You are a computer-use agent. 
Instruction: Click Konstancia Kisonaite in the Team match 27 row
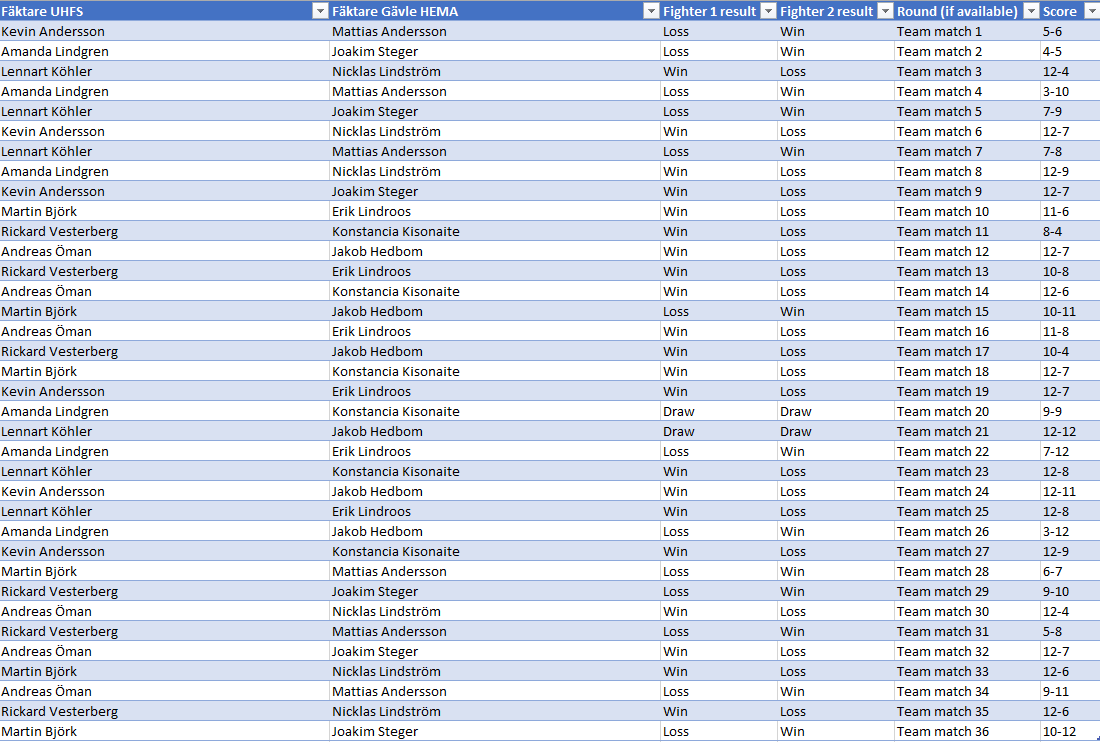coord(495,551)
